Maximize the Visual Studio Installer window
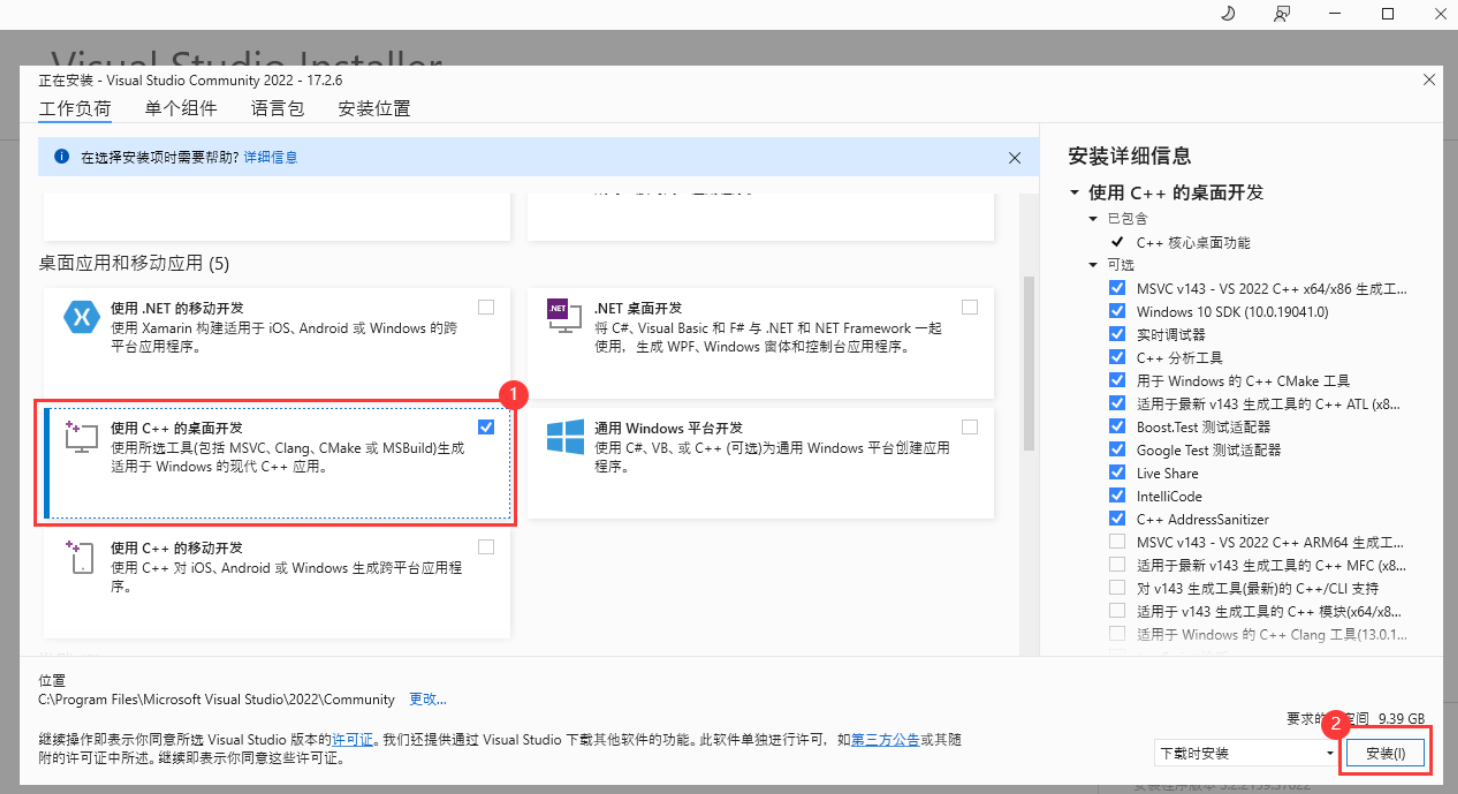This screenshot has height=794, width=1458. (1388, 13)
